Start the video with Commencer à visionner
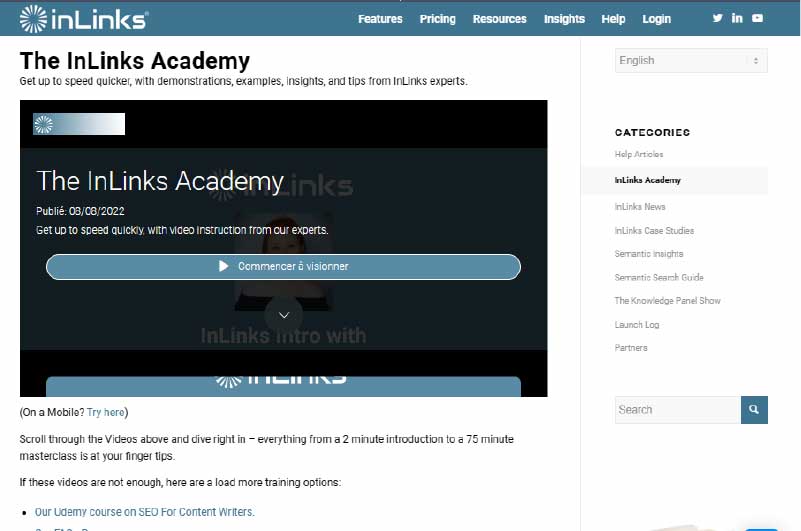 click(x=284, y=266)
